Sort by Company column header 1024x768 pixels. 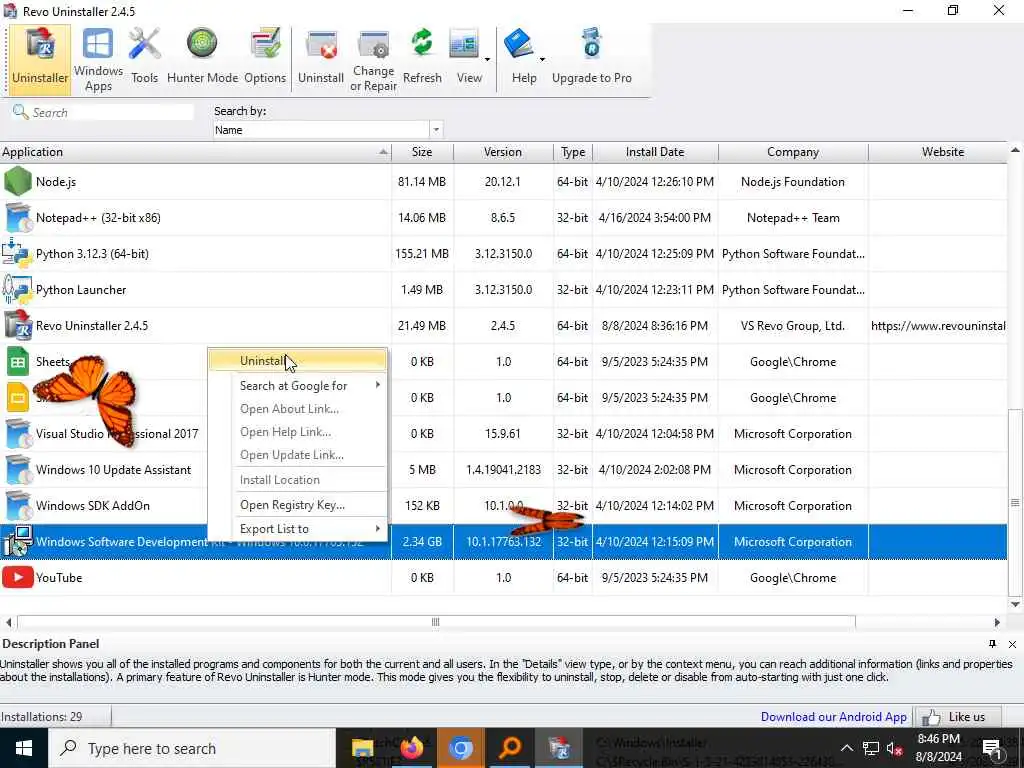793,152
